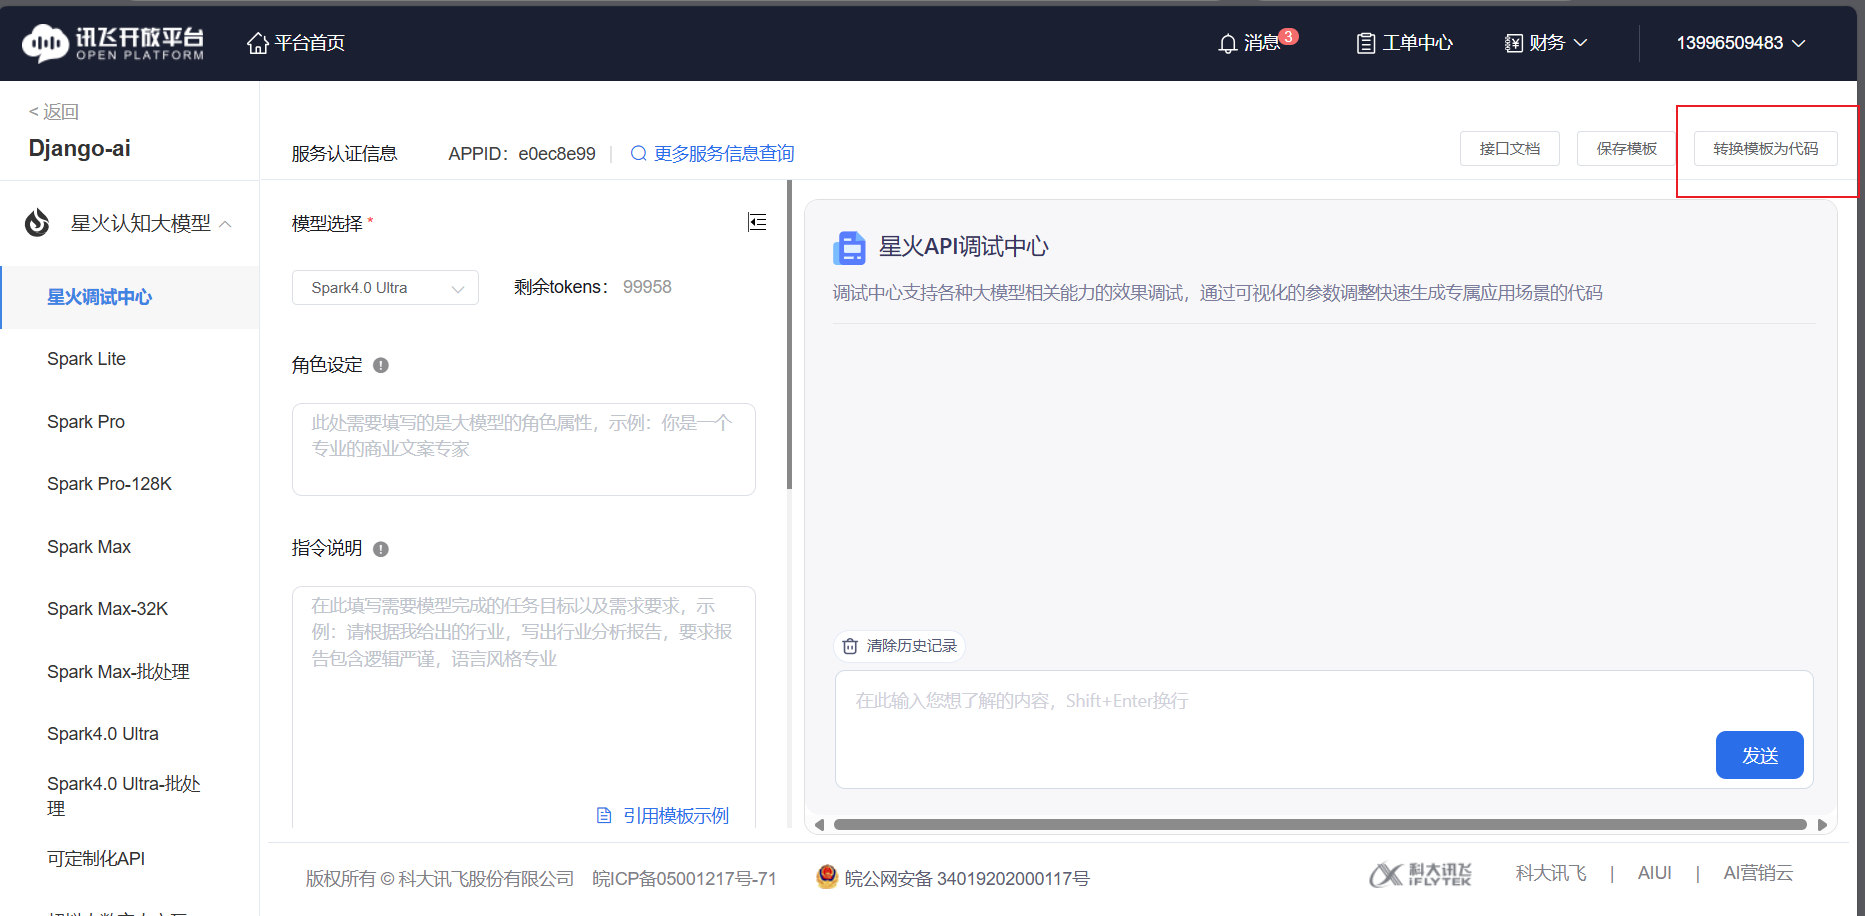This screenshot has width=1865, height=916.
Task: Open Spark Max in sidebar
Action: 89,547
